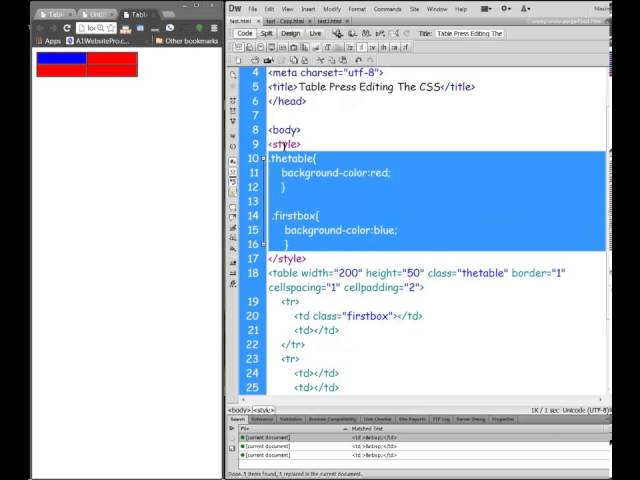
Task: Click the New document icon in Standard toolbar
Action: pos(239,60)
